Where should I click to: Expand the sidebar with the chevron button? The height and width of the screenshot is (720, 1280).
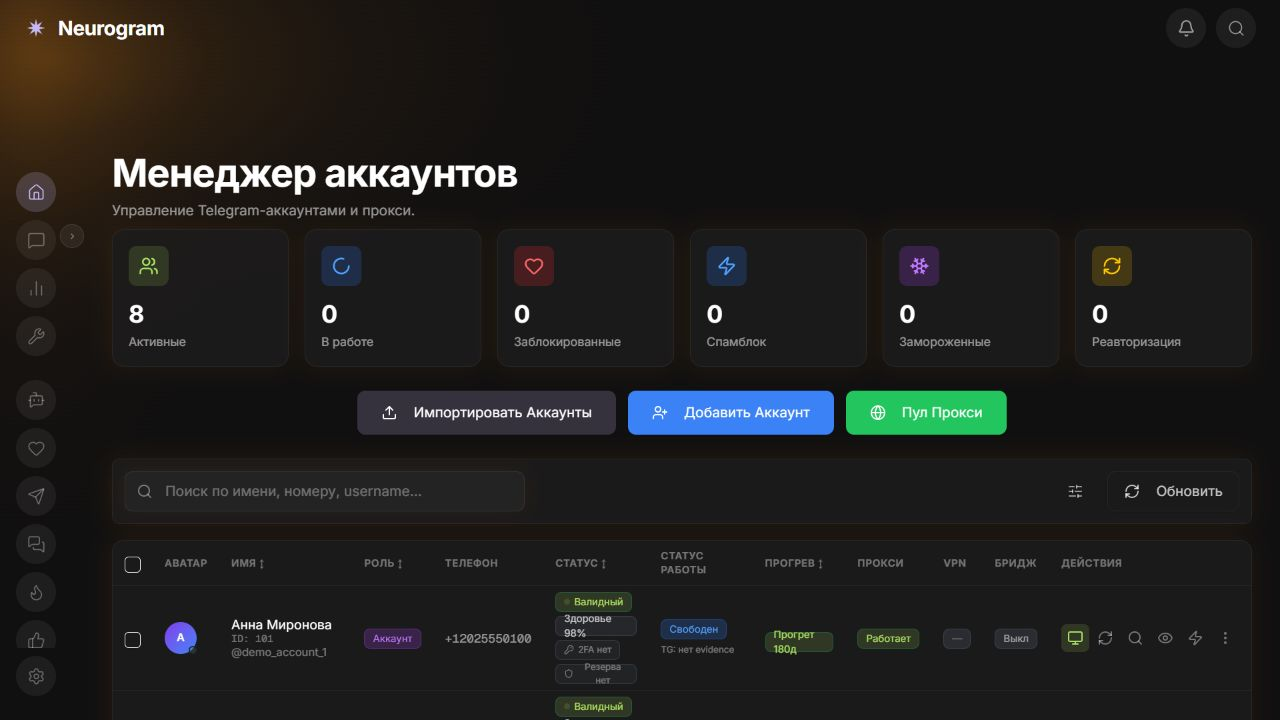click(x=72, y=236)
